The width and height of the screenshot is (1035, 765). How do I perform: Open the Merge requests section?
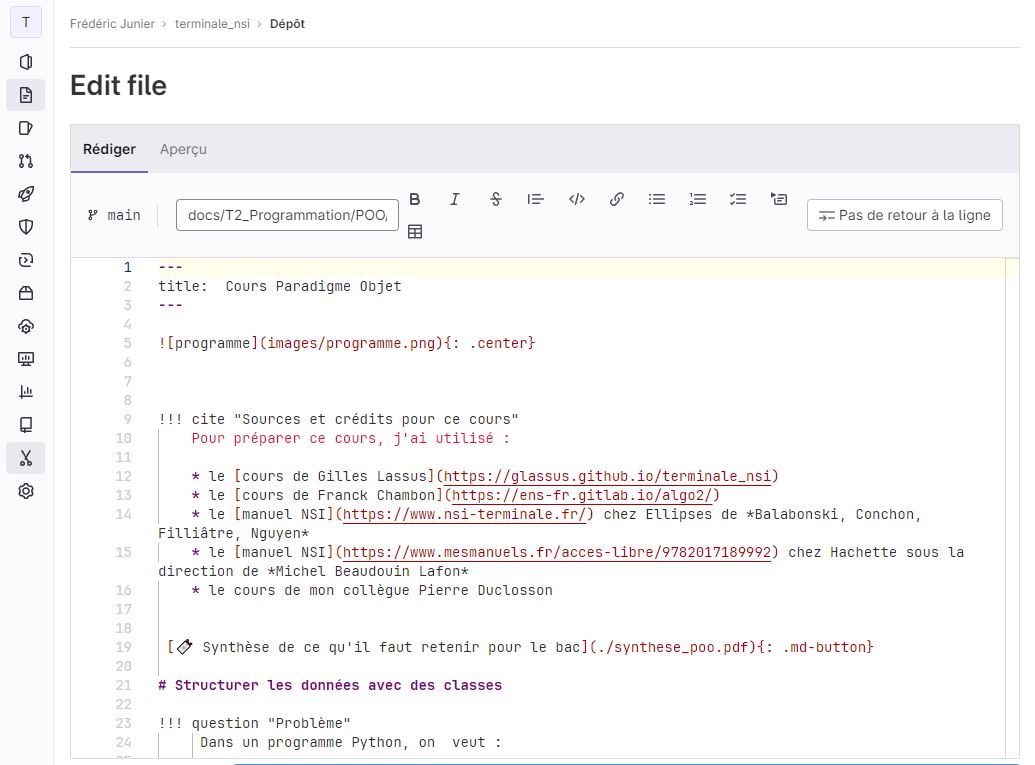tap(25, 160)
